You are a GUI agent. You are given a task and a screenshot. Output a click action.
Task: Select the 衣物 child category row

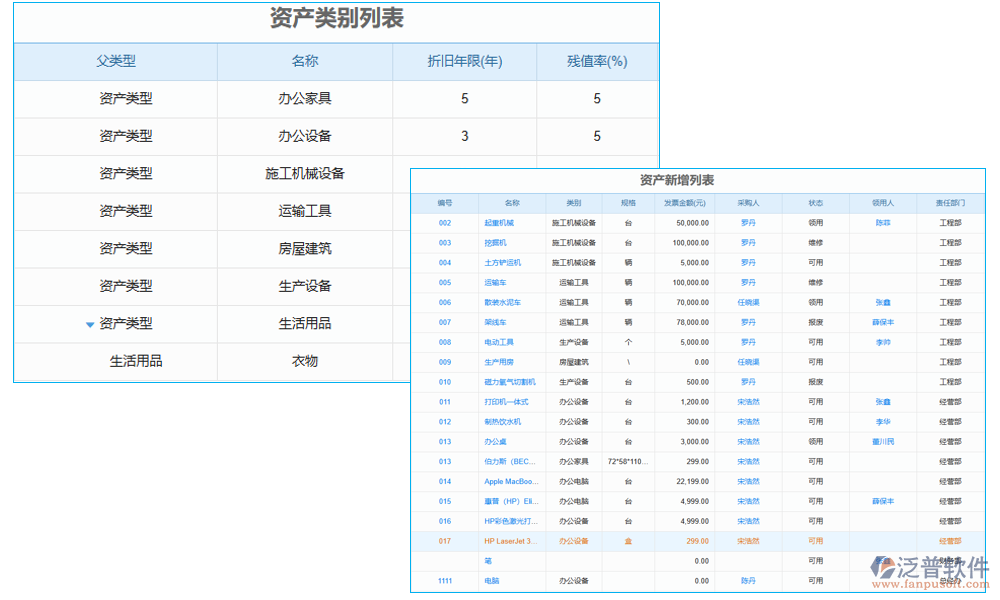(305, 361)
